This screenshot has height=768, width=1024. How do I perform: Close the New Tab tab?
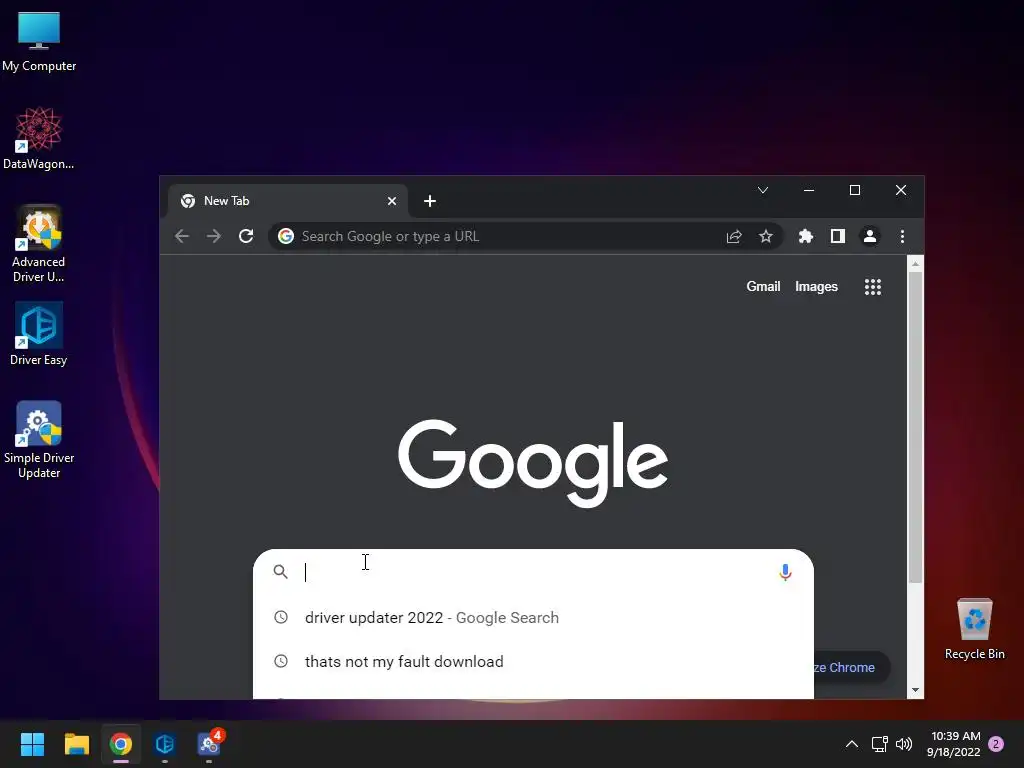[392, 201]
